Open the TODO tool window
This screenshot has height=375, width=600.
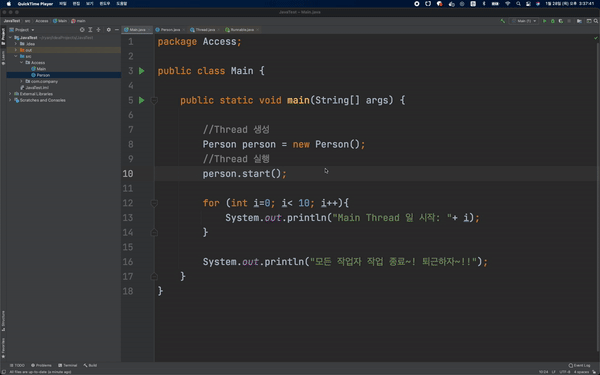pos(17,365)
